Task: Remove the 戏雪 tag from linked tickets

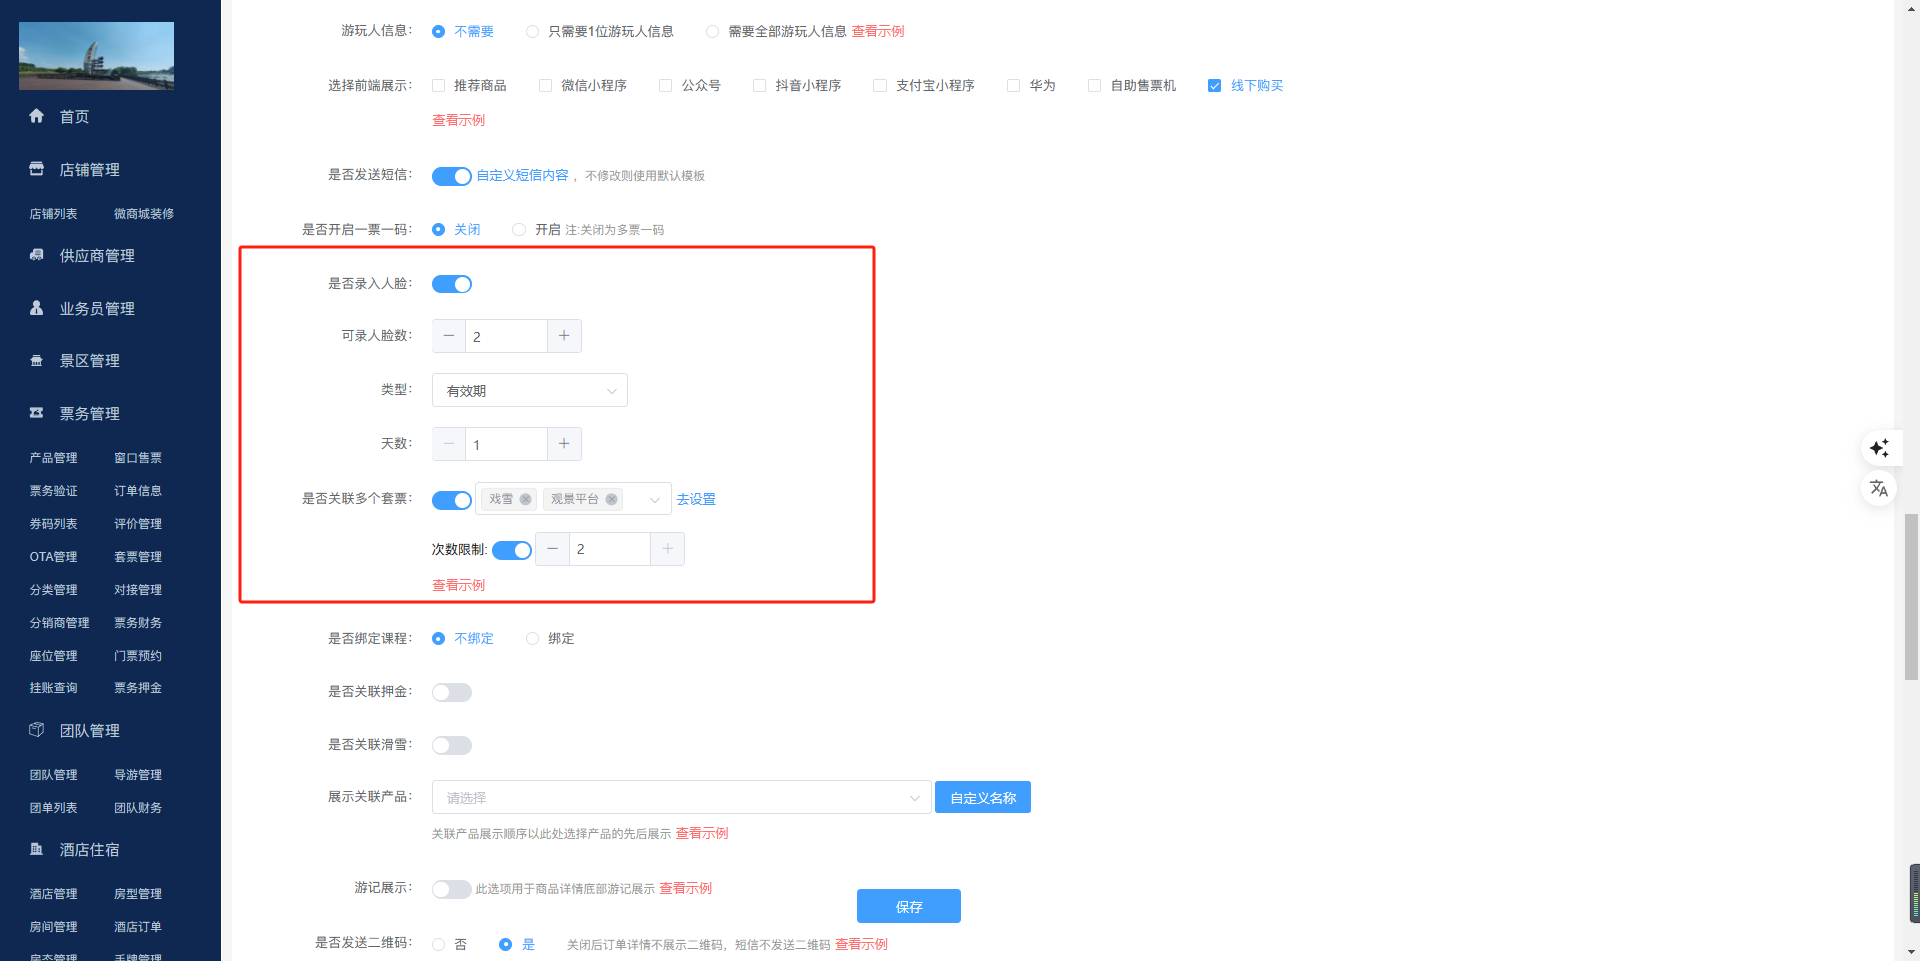Action: pyautogui.click(x=525, y=499)
